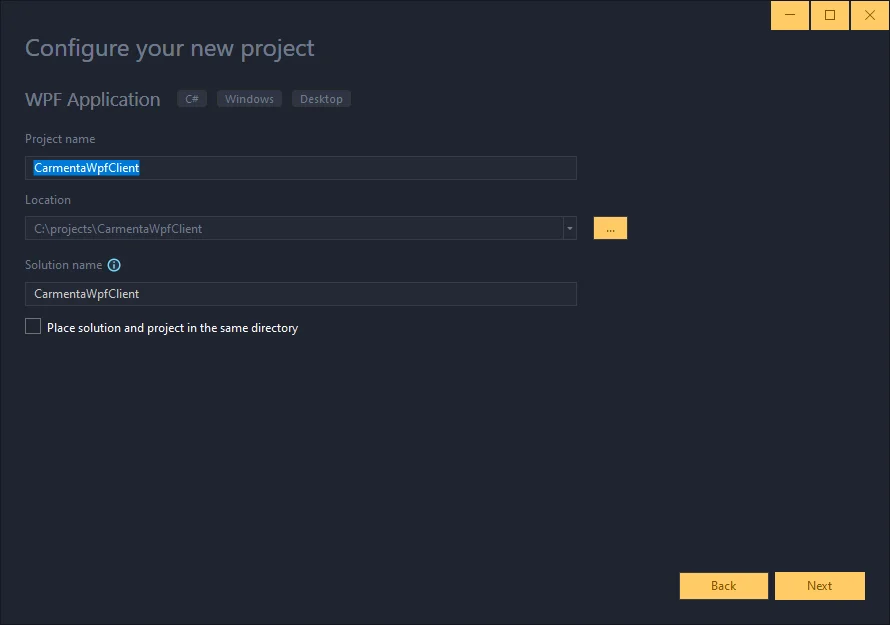Viewport: 890px width, 625px height.
Task: Minimize the project configuration window
Action: point(790,16)
